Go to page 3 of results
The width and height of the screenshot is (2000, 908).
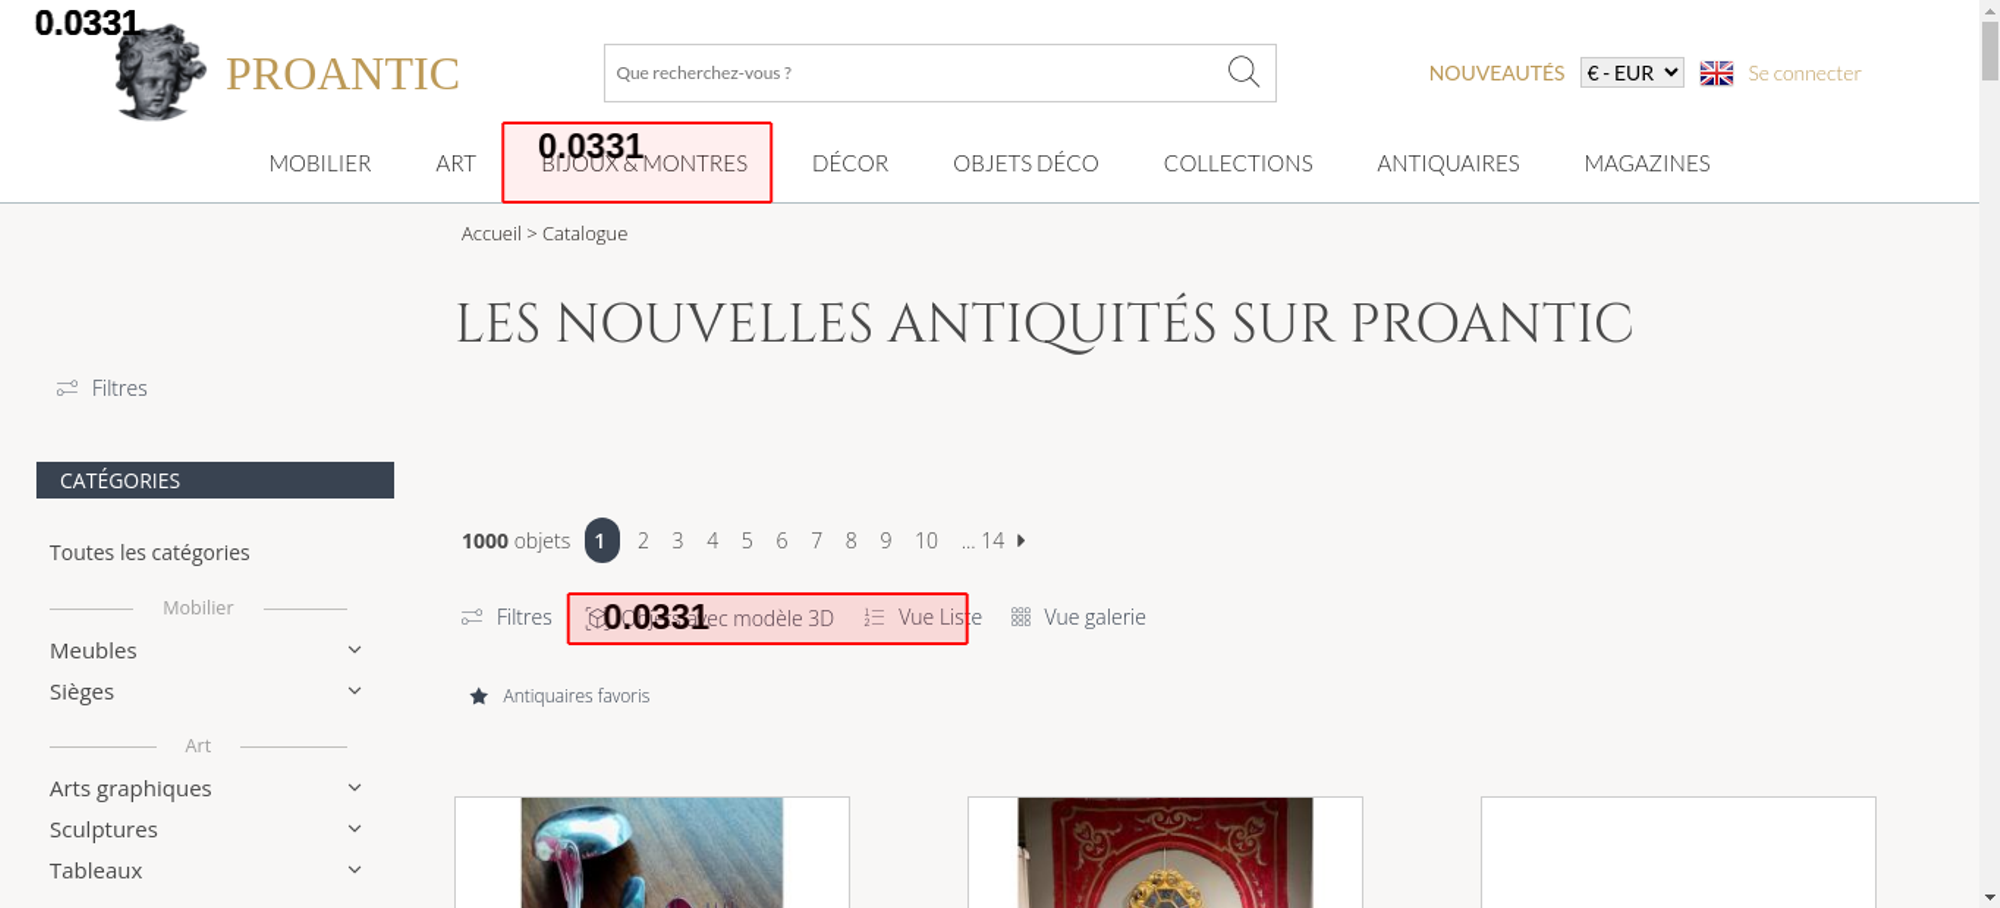(677, 540)
